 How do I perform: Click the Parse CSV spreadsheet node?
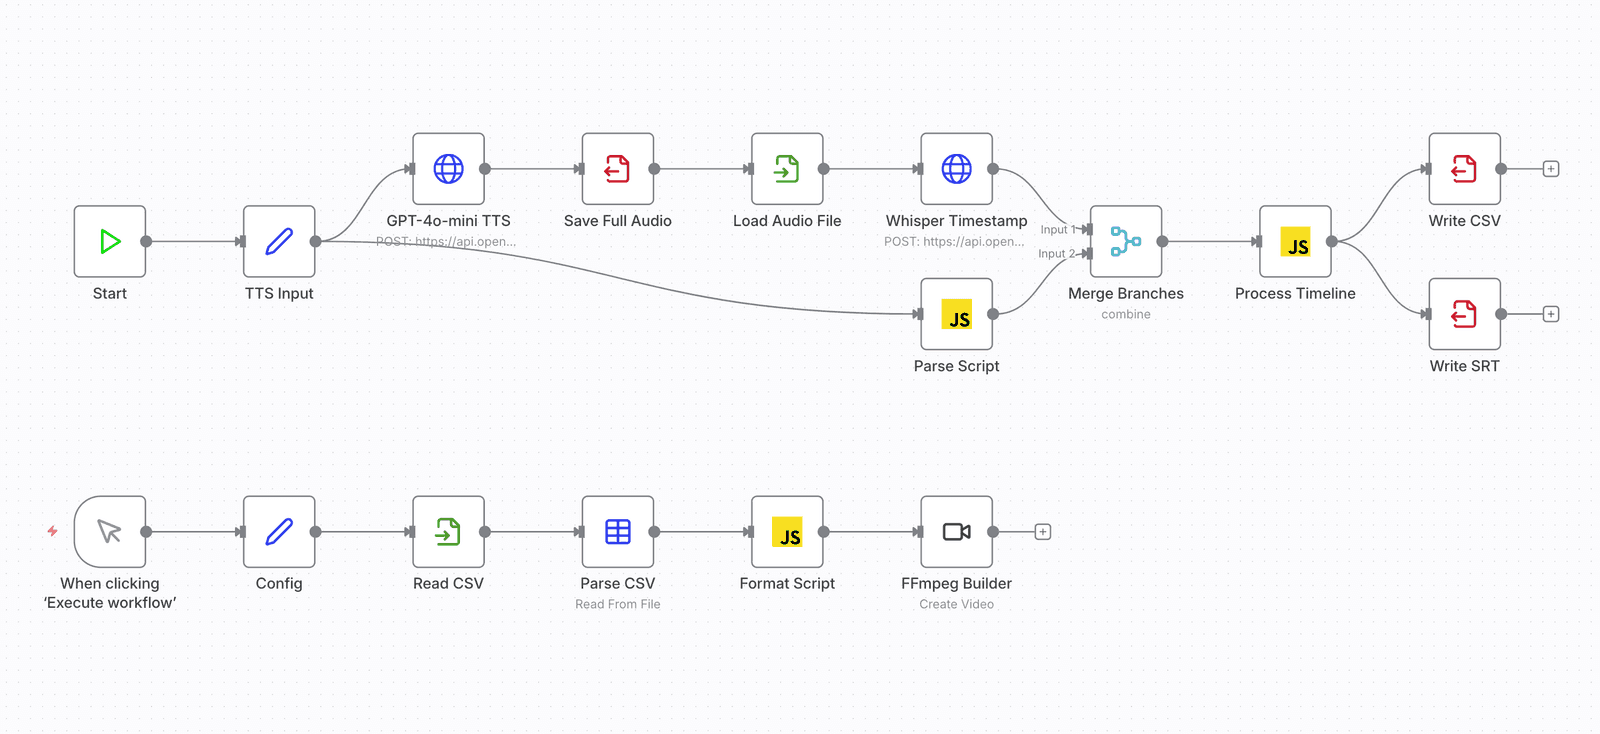[618, 532]
